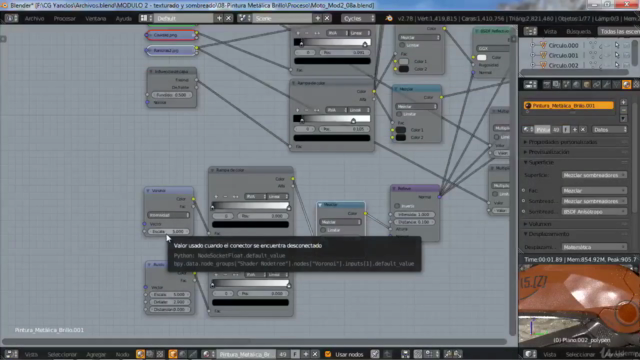Add a material slot with plus button
This screenshot has width=640, height=360.
point(623,102)
